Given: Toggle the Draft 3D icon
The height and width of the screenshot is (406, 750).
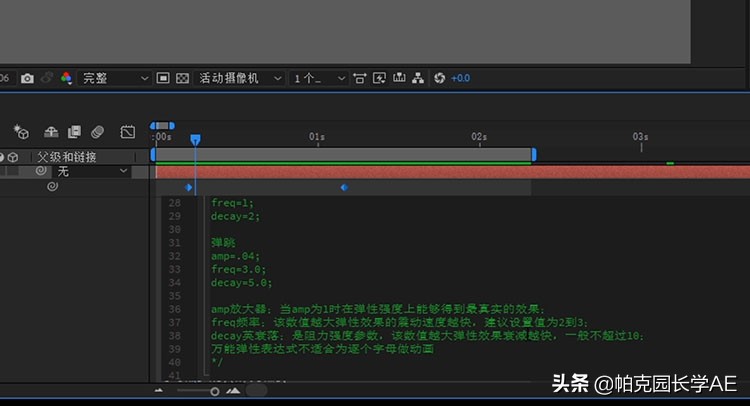Looking at the screenshot, I should pos(21,132).
